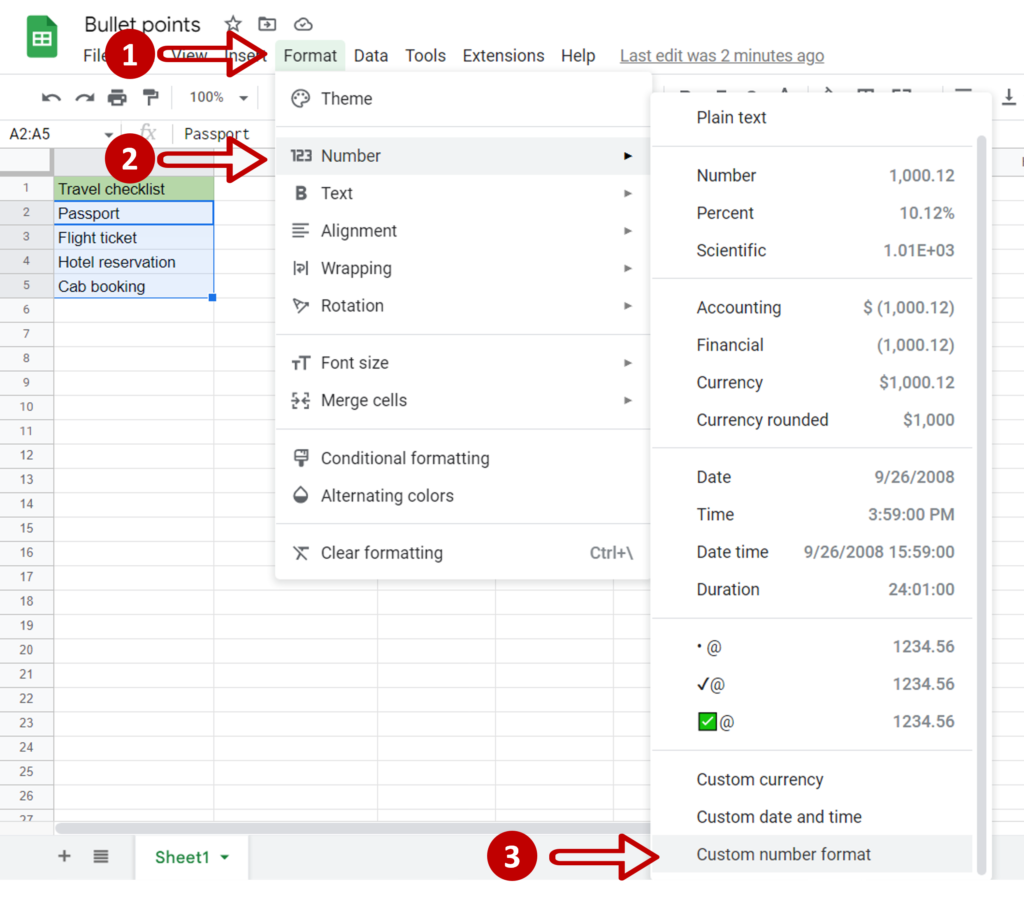Open the Help menu
The width and height of the screenshot is (1024, 897).
pyautogui.click(x=578, y=56)
